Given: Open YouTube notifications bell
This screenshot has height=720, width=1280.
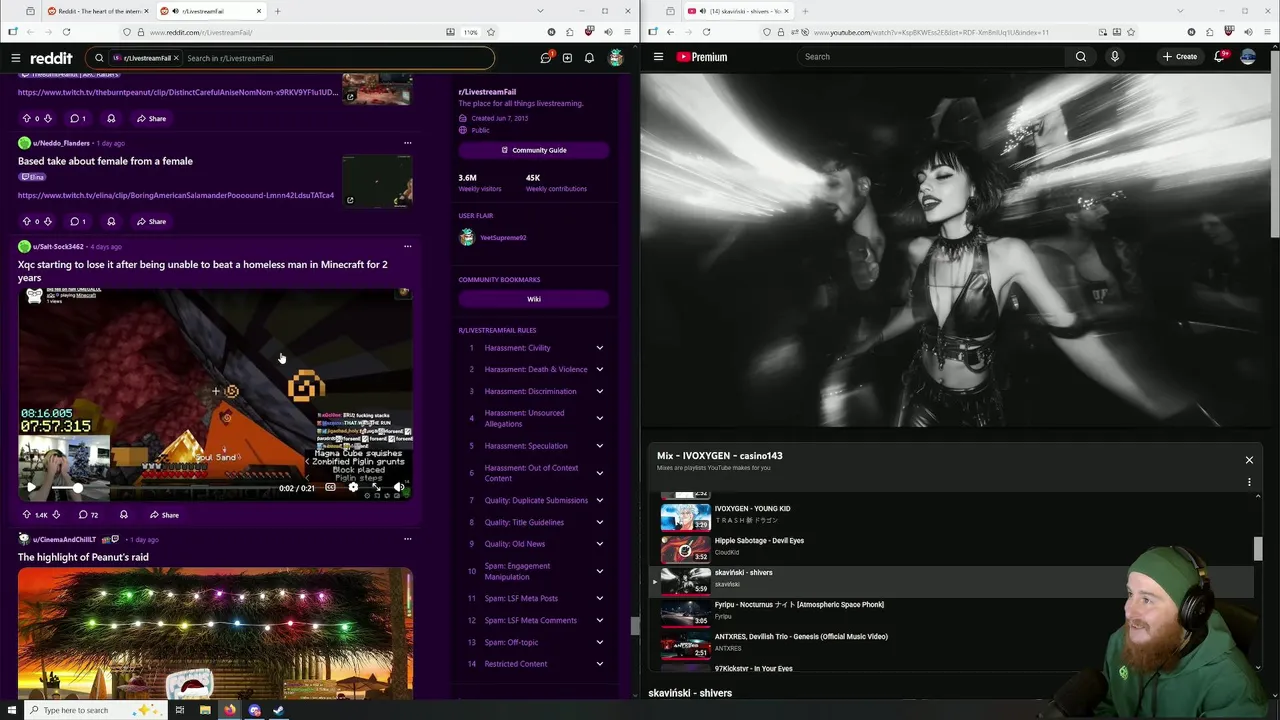Looking at the screenshot, I should click(1220, 57).
